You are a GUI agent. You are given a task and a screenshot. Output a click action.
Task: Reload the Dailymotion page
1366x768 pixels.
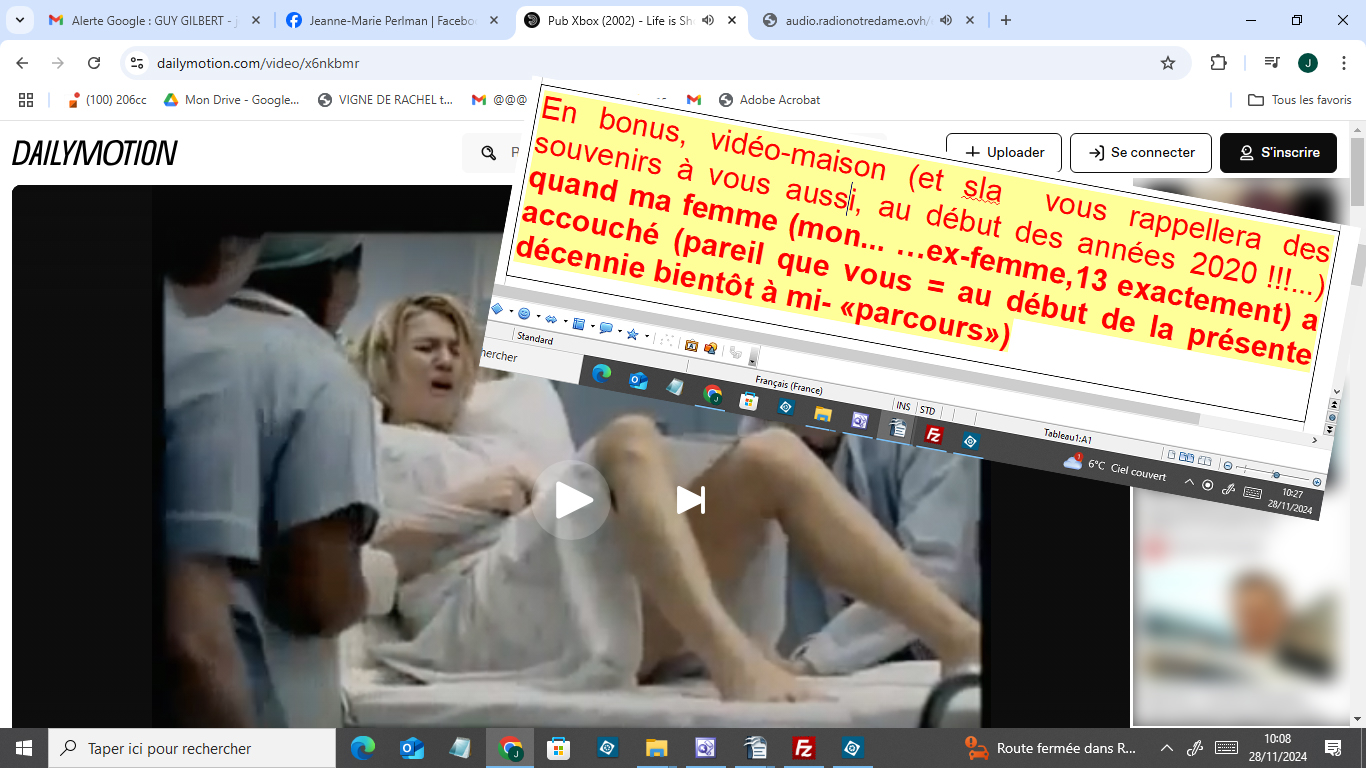94,63
